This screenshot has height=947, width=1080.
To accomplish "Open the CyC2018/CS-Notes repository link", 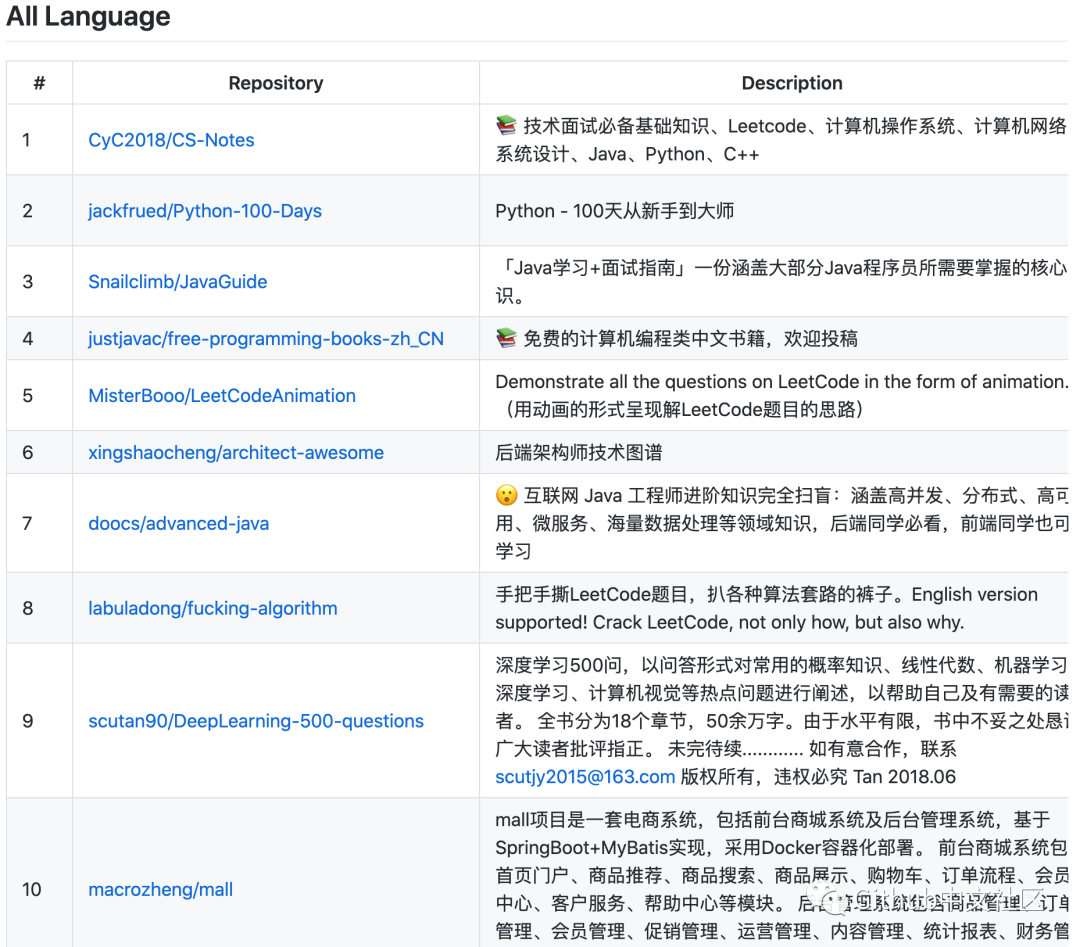I will 171,140.
